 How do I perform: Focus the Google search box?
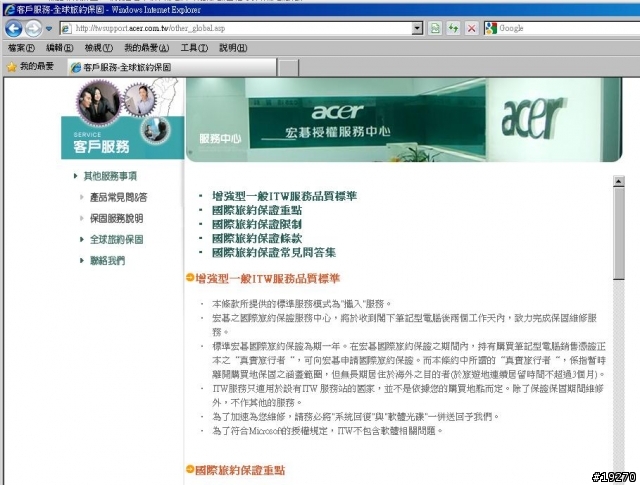coord(568,28)
